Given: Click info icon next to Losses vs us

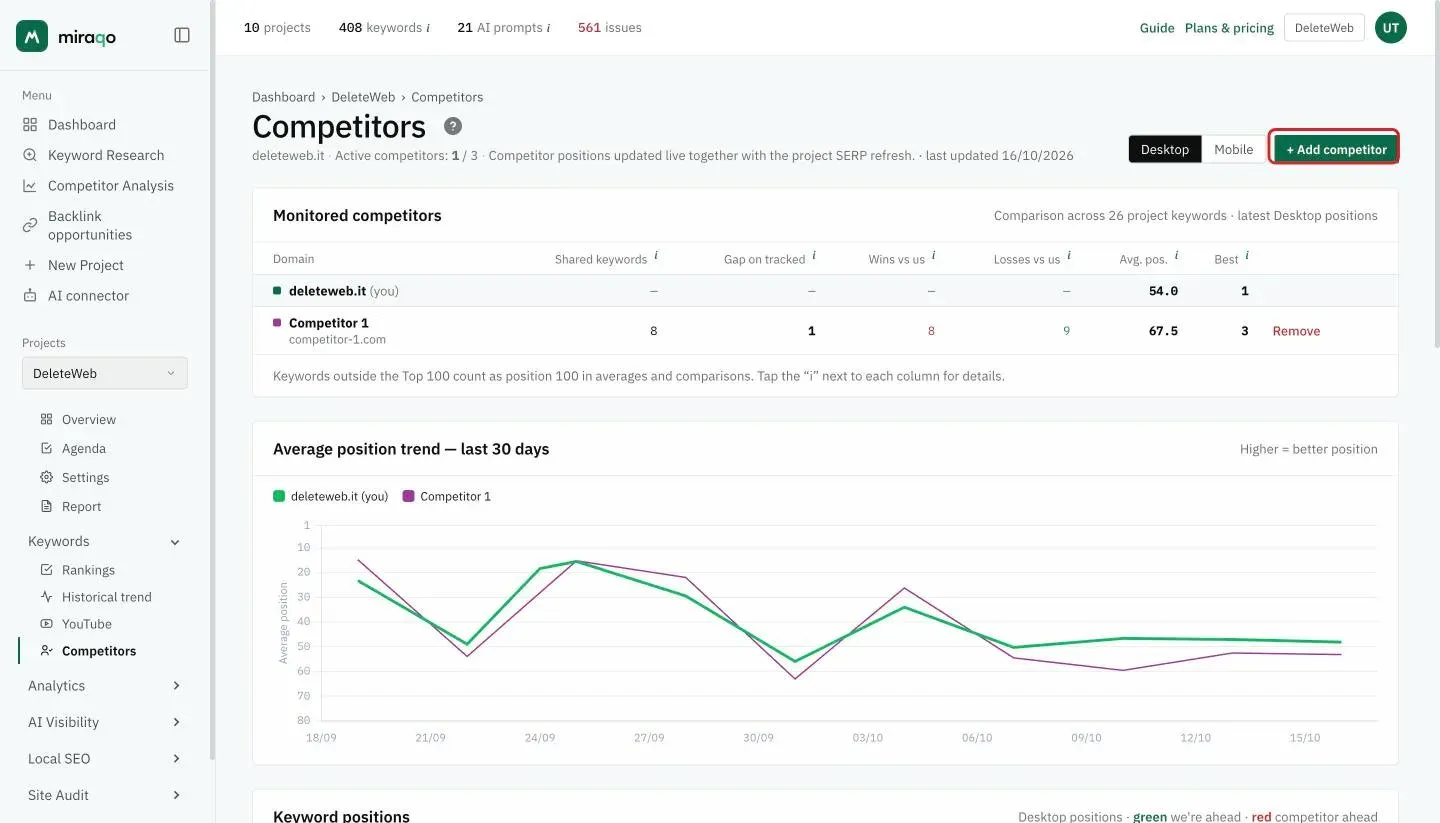Looking at the screenshot, I should coord(1069,256).
